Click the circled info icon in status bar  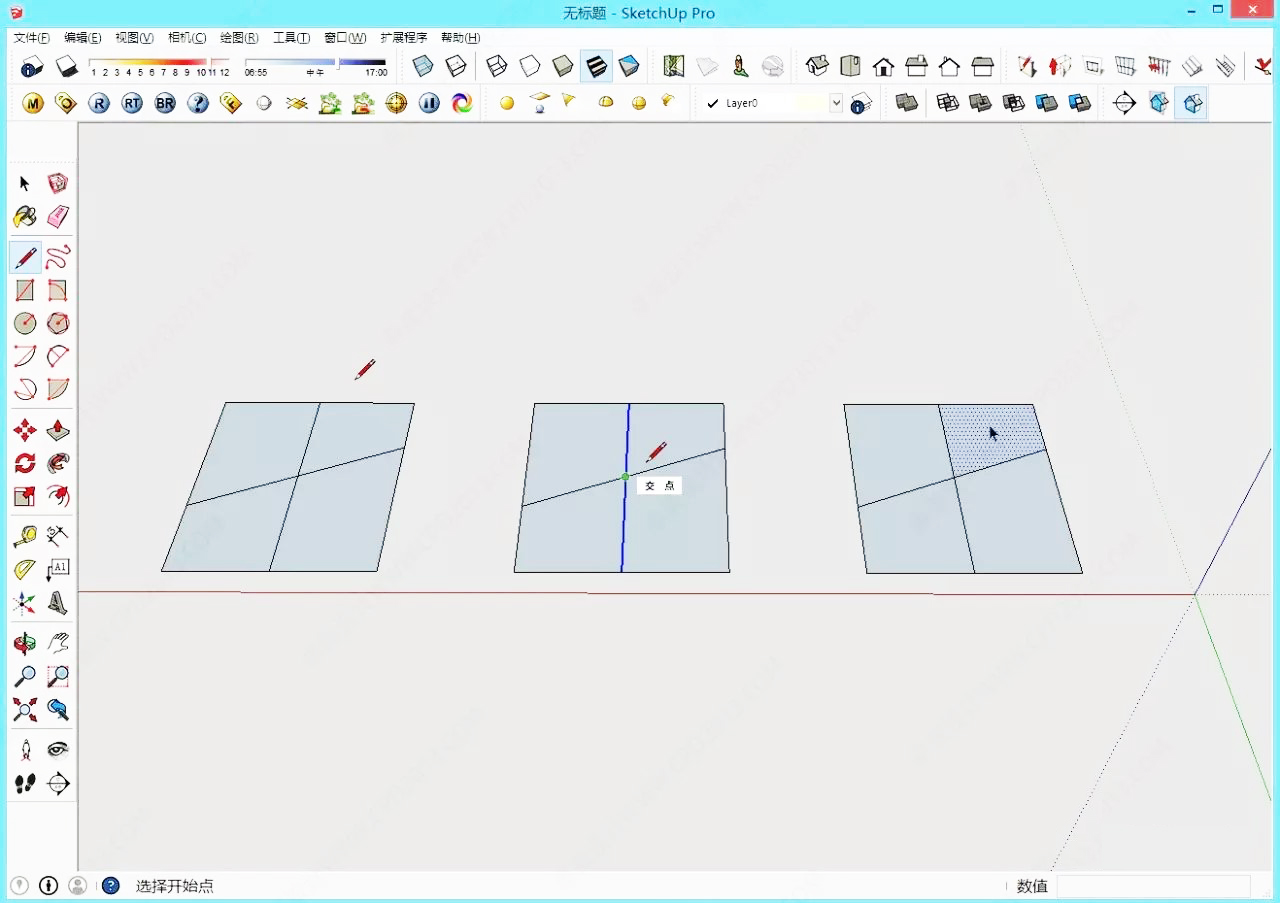(x=48, y=886)
